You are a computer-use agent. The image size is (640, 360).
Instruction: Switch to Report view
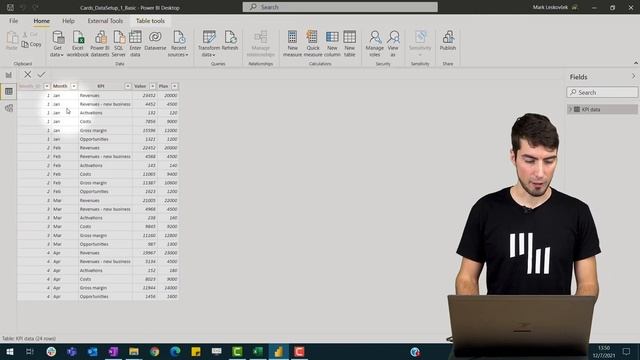[9, 75]
